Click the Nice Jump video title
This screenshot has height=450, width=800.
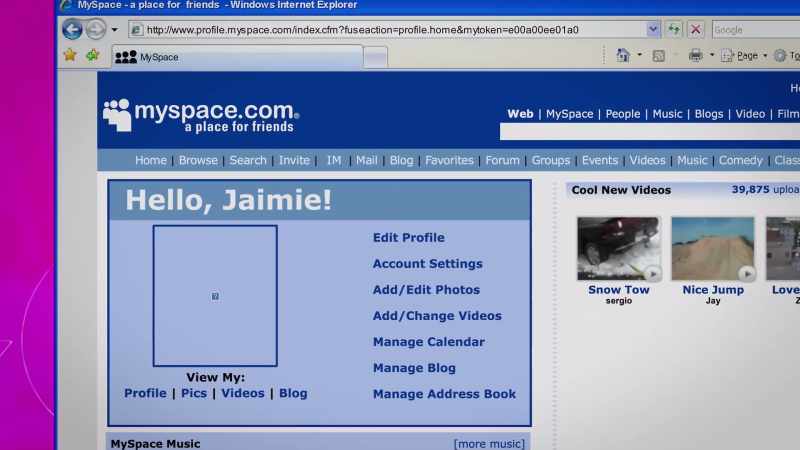point(713,290)
